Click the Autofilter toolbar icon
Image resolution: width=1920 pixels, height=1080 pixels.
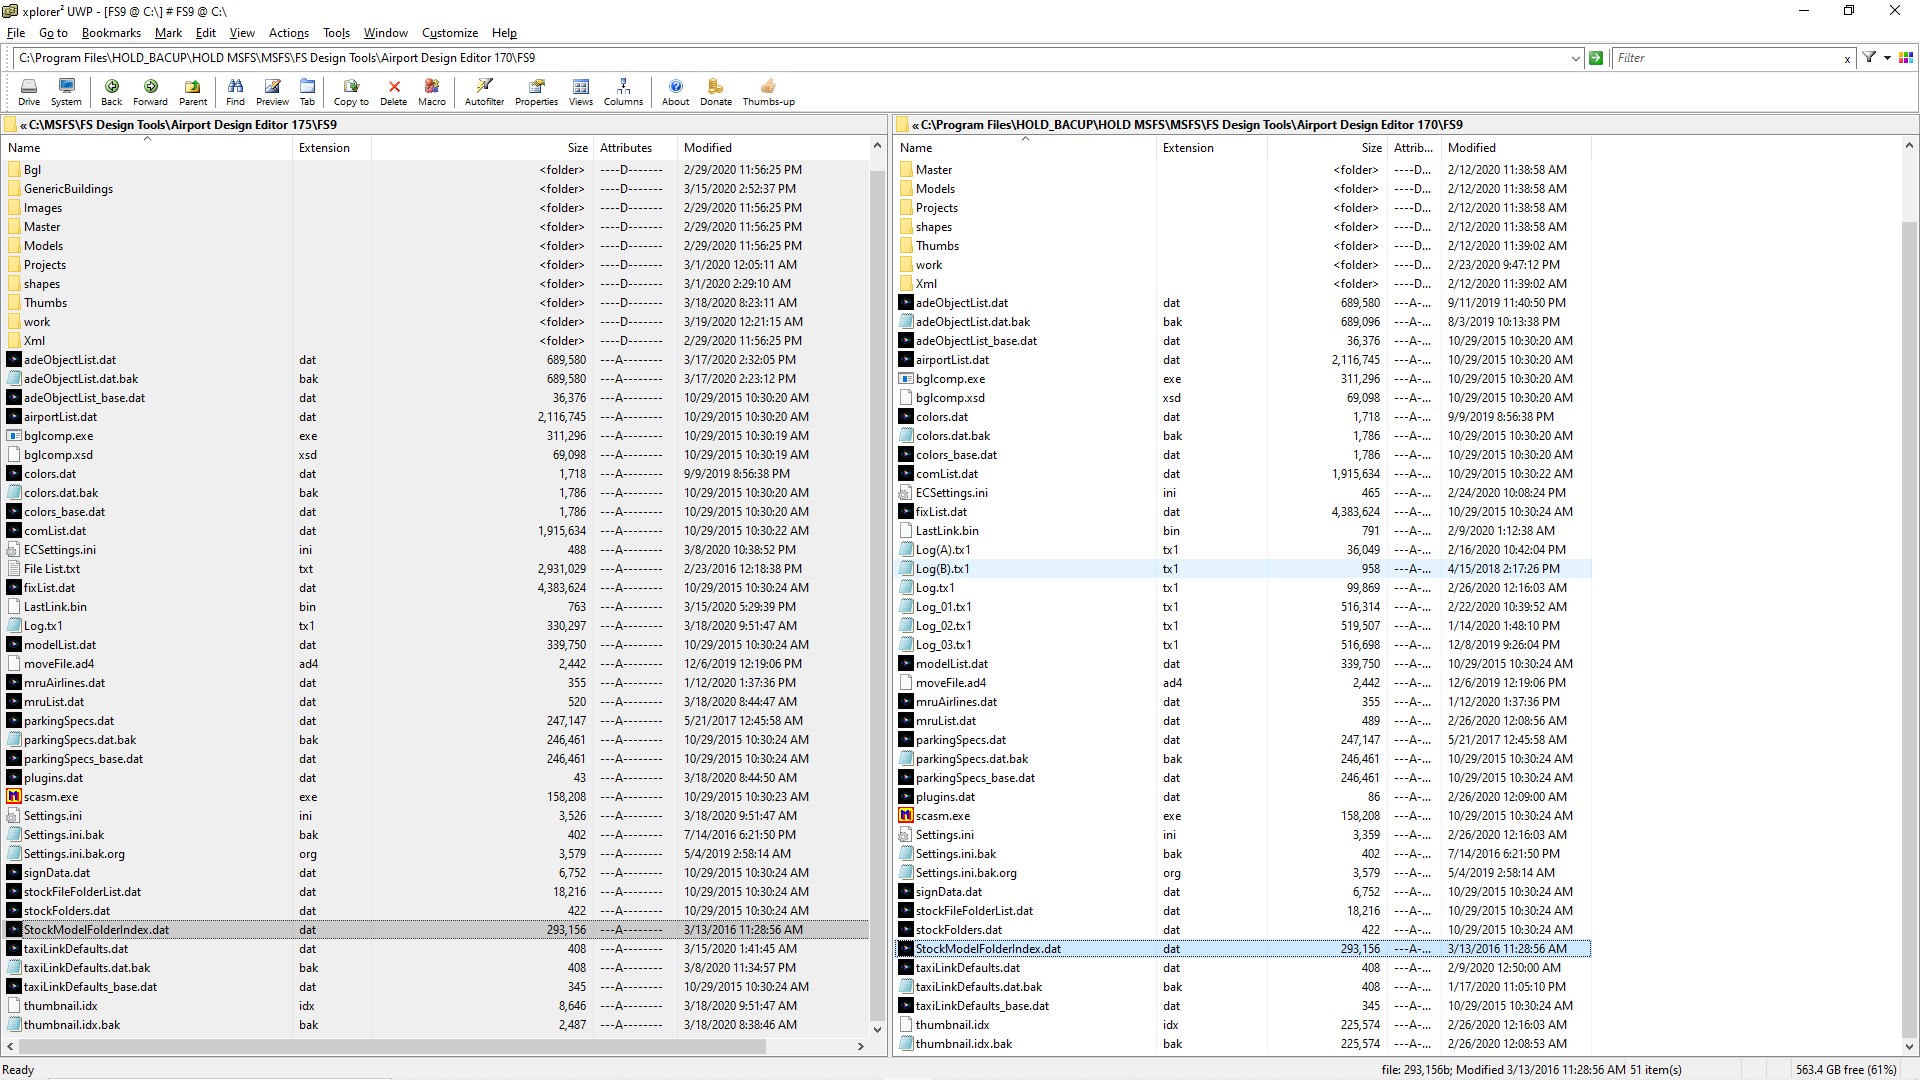click(484, 91)
